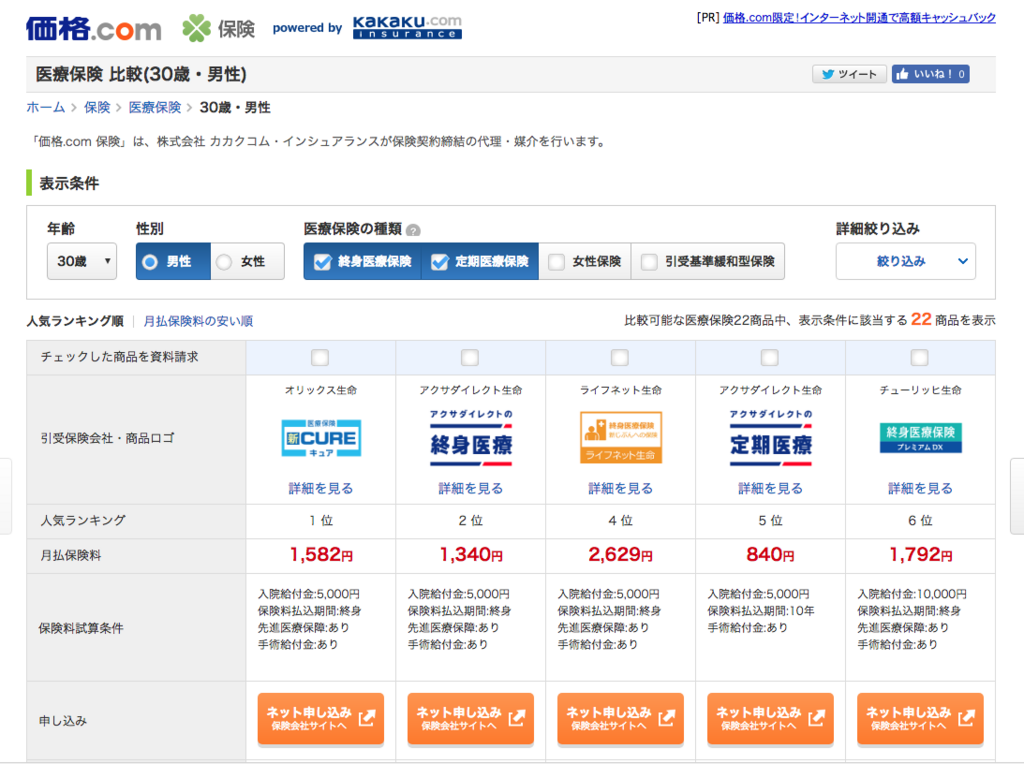Open the ライフネット生命 終身医療保険 product logo
This screenshot has height=764, width=1024.
click(x=620, y=437)
